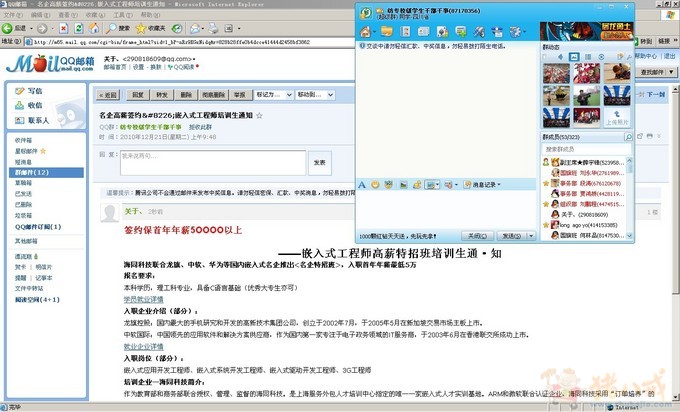
Task: Click the IE Mail envelope icon
Action: [195, 29]
